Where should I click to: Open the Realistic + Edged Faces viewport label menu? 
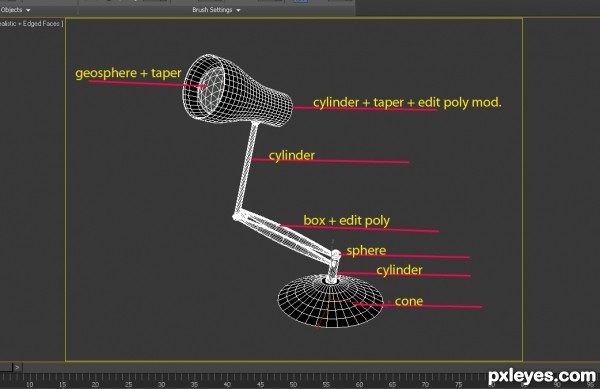(x=31, y=24)
